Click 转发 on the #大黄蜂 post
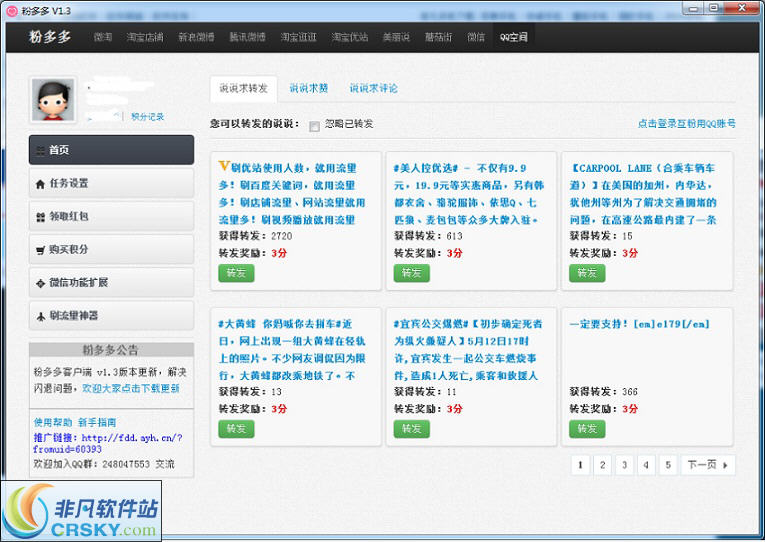 [236, 429]
